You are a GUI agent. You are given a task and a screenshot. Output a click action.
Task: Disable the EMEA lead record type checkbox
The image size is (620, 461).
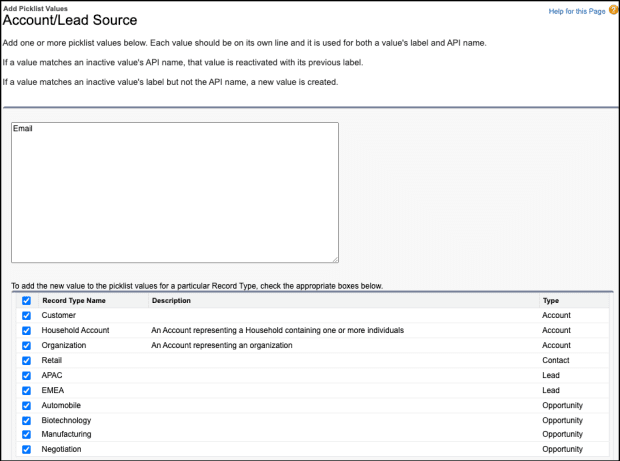(x=26, y=390)
